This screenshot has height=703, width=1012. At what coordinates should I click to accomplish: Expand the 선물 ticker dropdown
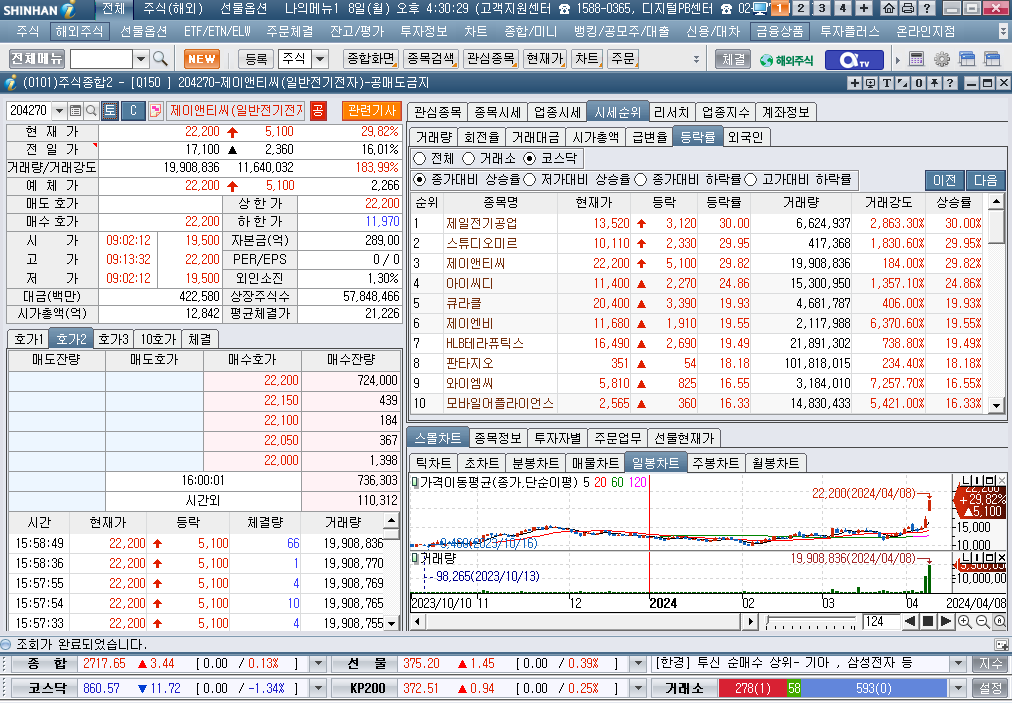(x=638, y=664)
